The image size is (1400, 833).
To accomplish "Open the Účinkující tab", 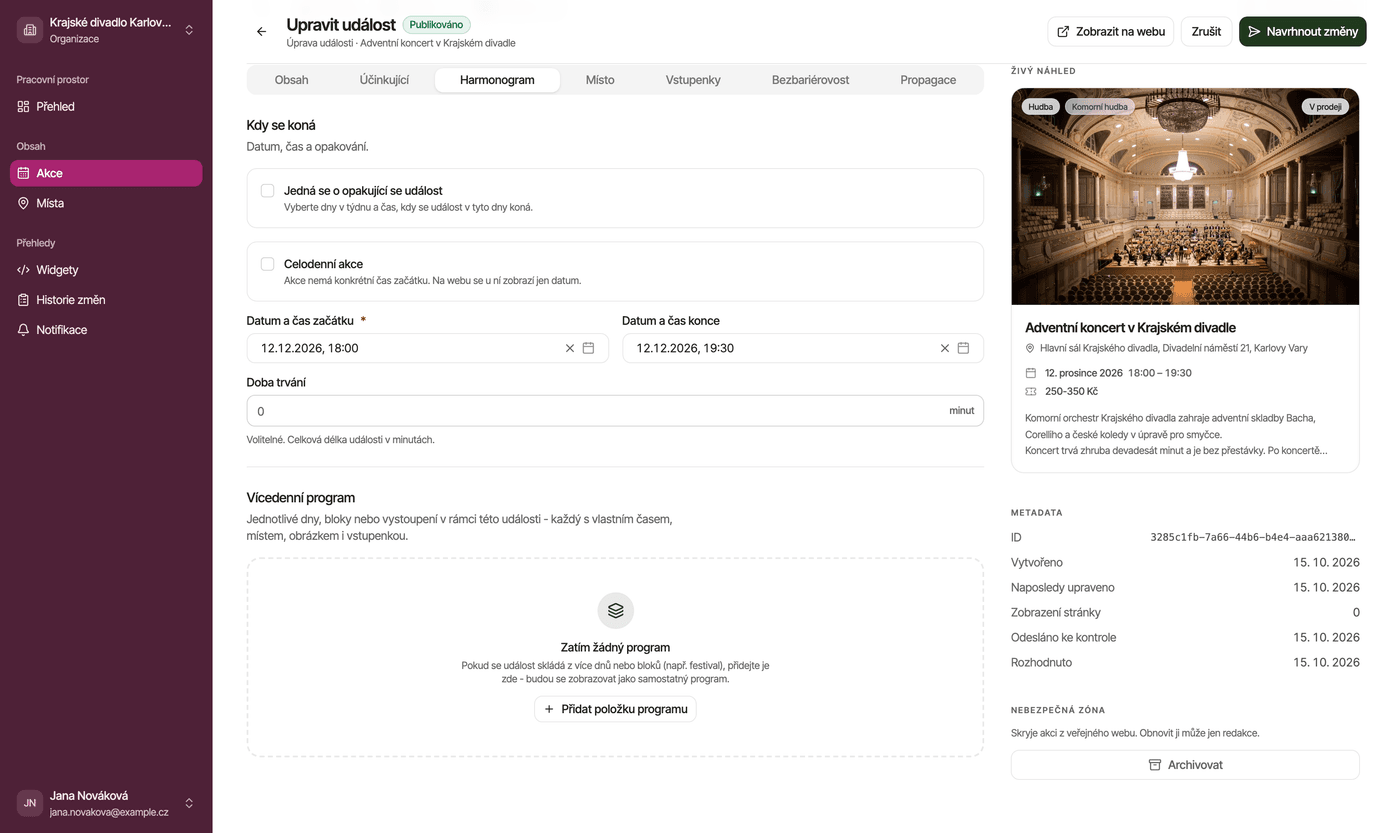I will click(x=385, y=80).
